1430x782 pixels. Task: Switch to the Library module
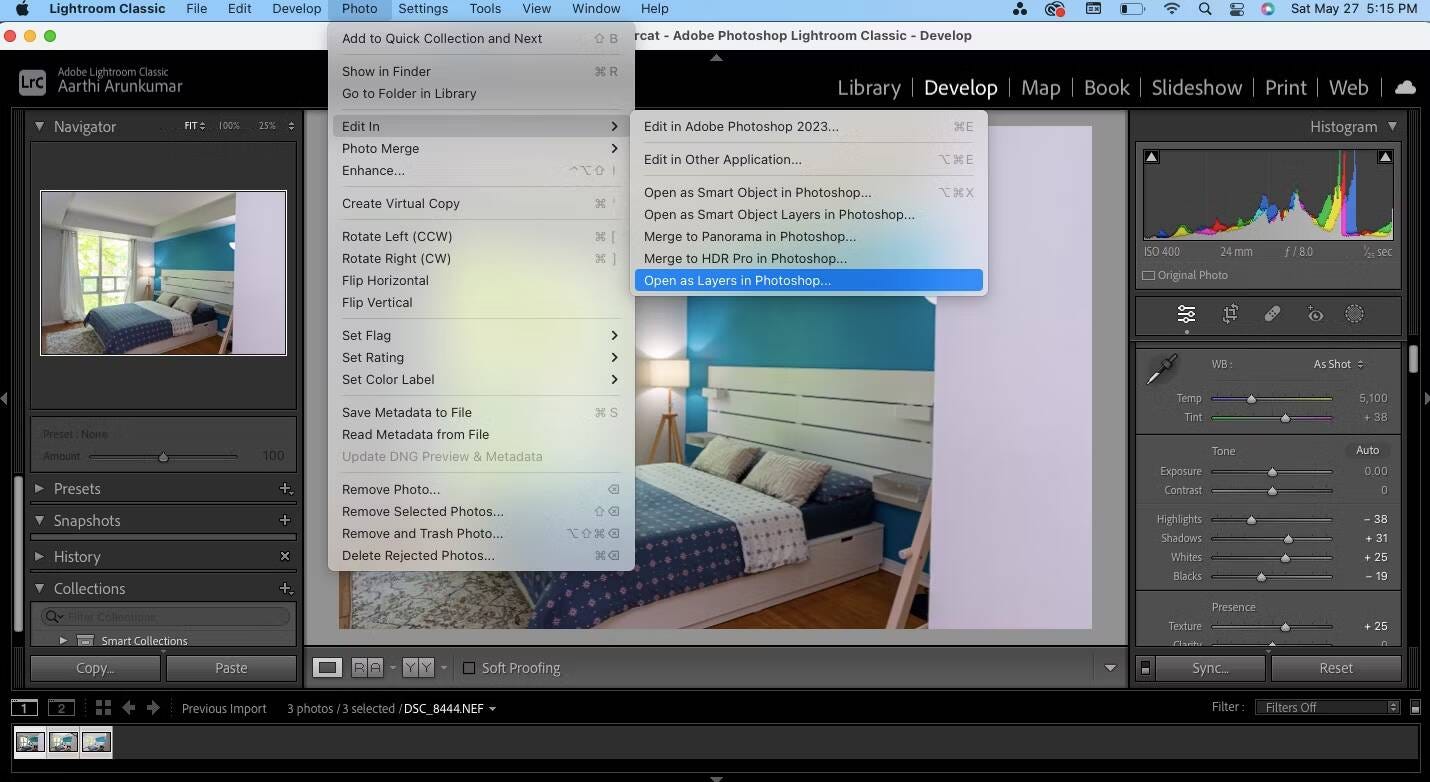tap(868, 88)
